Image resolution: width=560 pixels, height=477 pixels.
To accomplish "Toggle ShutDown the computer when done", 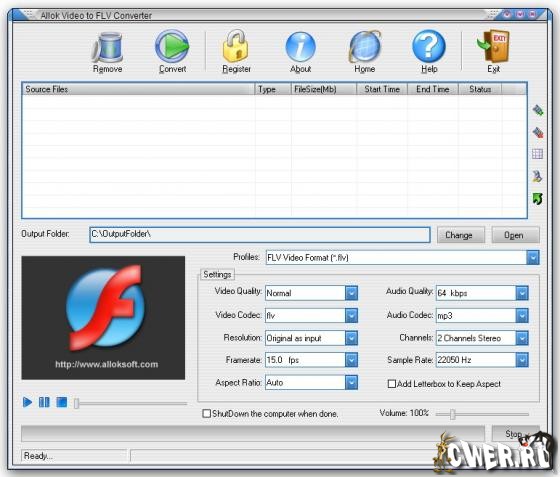I will [206, 413].
